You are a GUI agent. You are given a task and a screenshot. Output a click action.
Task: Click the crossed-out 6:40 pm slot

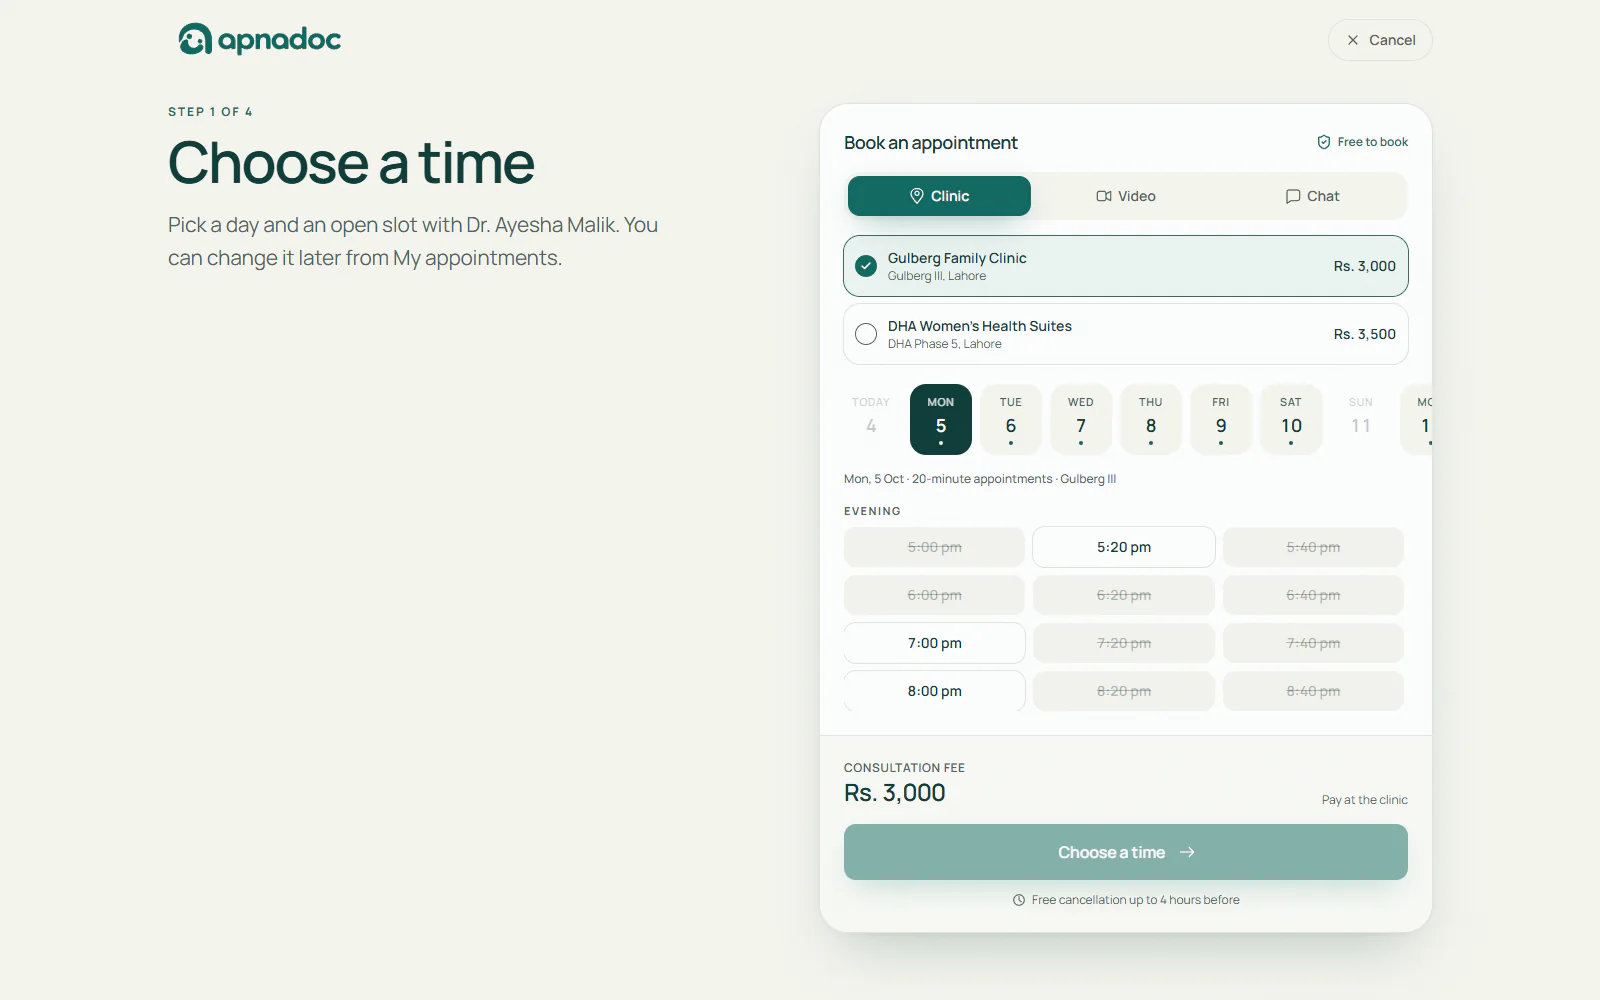(x=1313, y=595)
